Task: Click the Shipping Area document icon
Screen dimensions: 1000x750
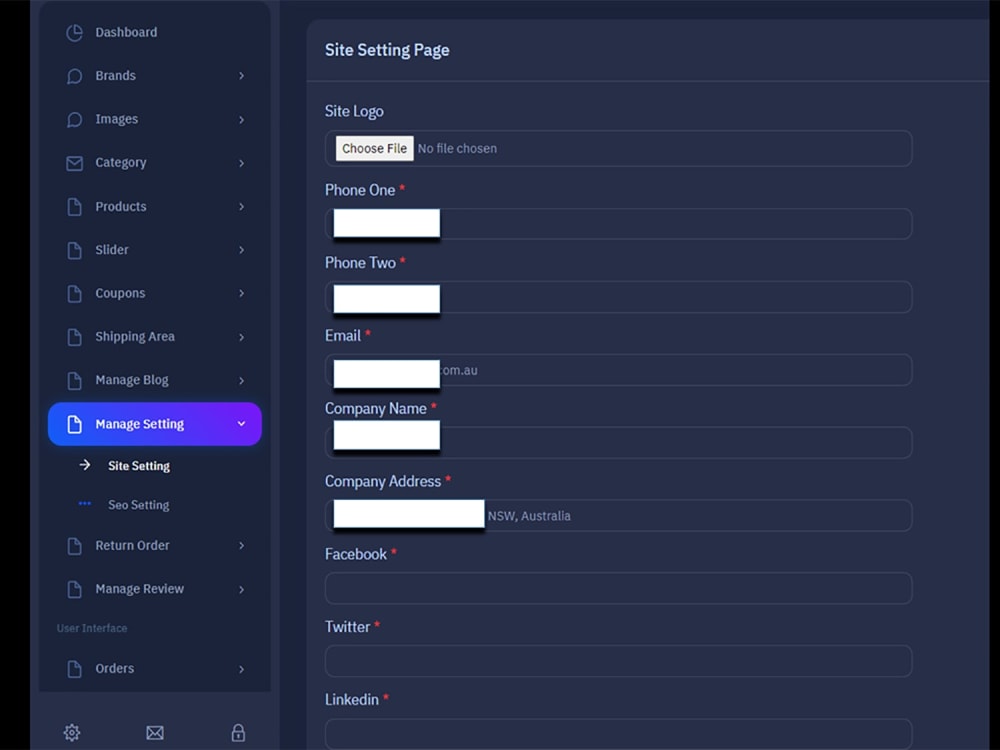Action: point(73,337)
